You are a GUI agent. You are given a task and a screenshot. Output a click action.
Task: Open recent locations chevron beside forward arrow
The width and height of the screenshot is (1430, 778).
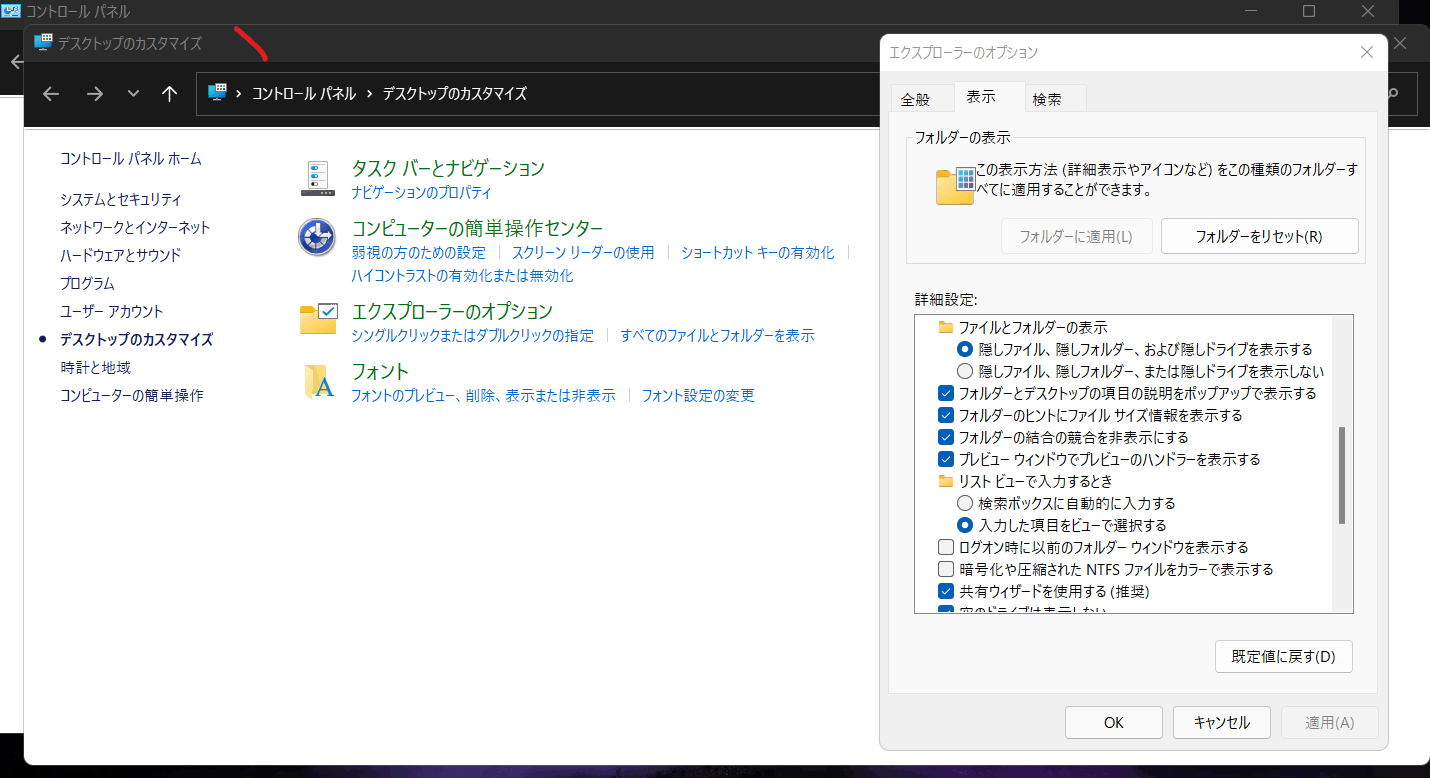point(131,93)
